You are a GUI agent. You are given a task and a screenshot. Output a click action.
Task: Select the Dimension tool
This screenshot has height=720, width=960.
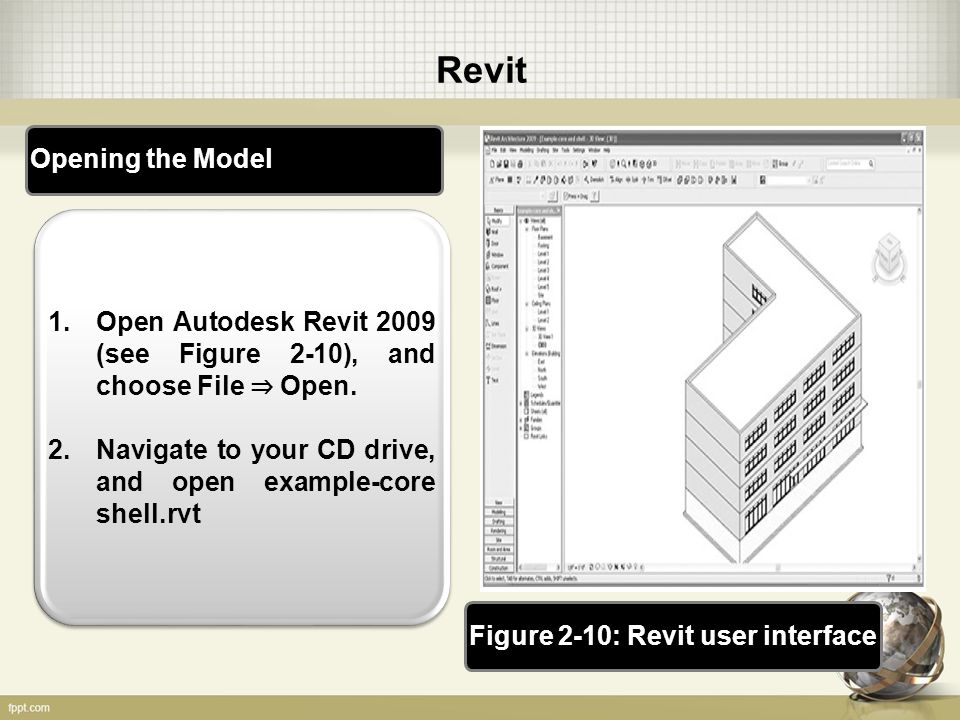[497, 346]
